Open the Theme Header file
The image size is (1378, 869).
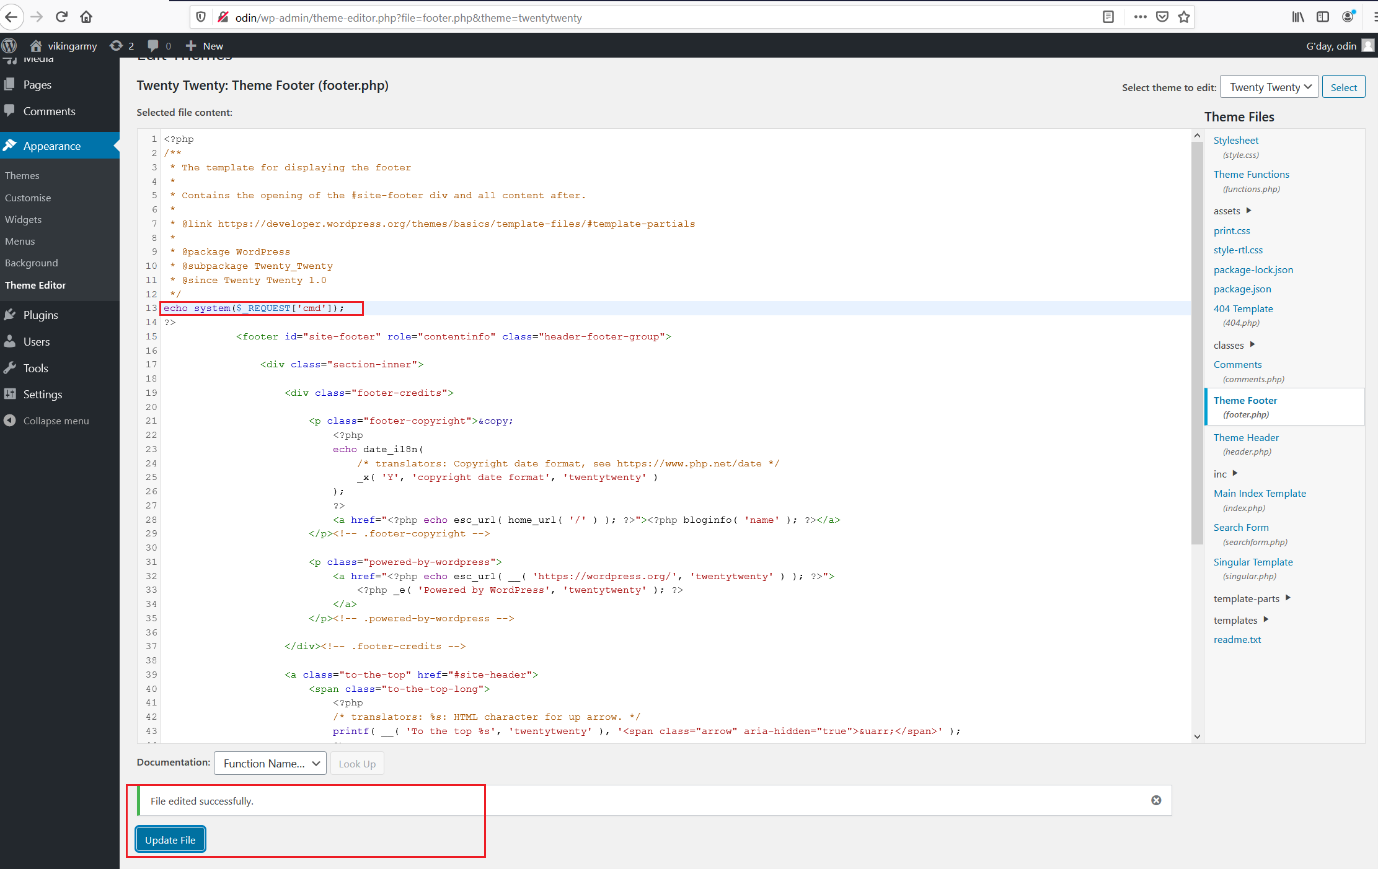point(1246,438)
